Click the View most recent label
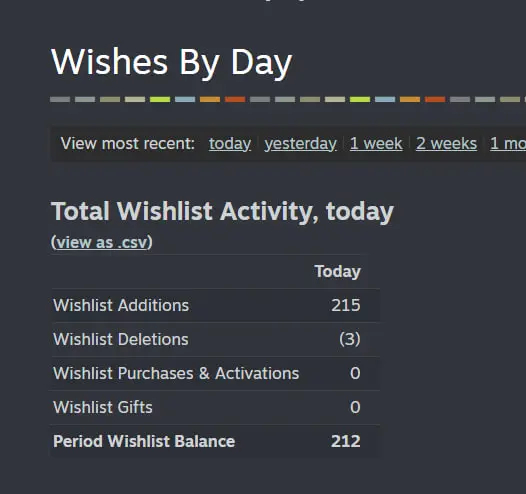This screenshot has height=494, width=526. point(127,144)
